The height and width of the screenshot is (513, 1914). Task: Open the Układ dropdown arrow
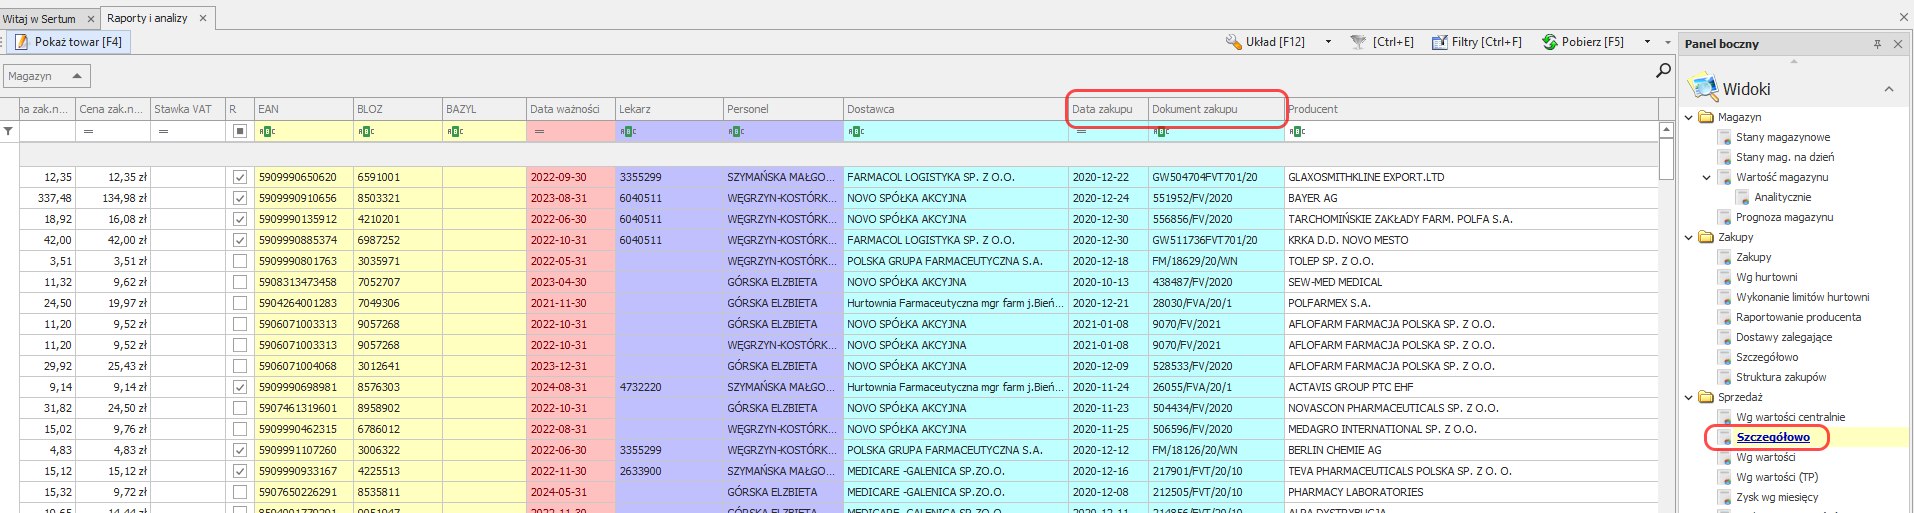1328,42
